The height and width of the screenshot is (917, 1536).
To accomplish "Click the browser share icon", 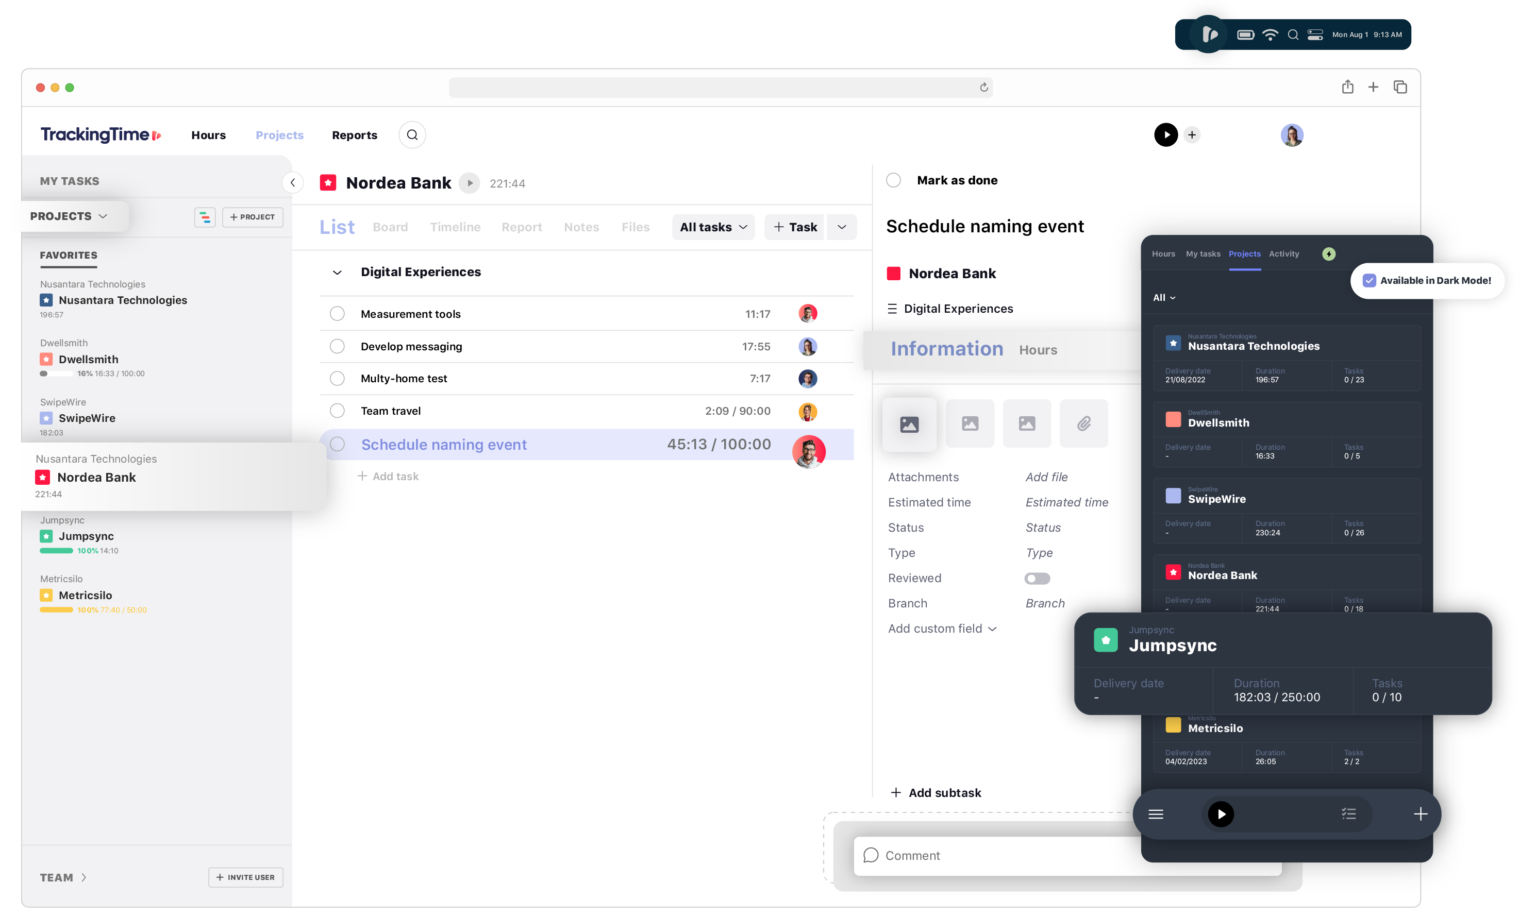I will (x=1347, y=87).
